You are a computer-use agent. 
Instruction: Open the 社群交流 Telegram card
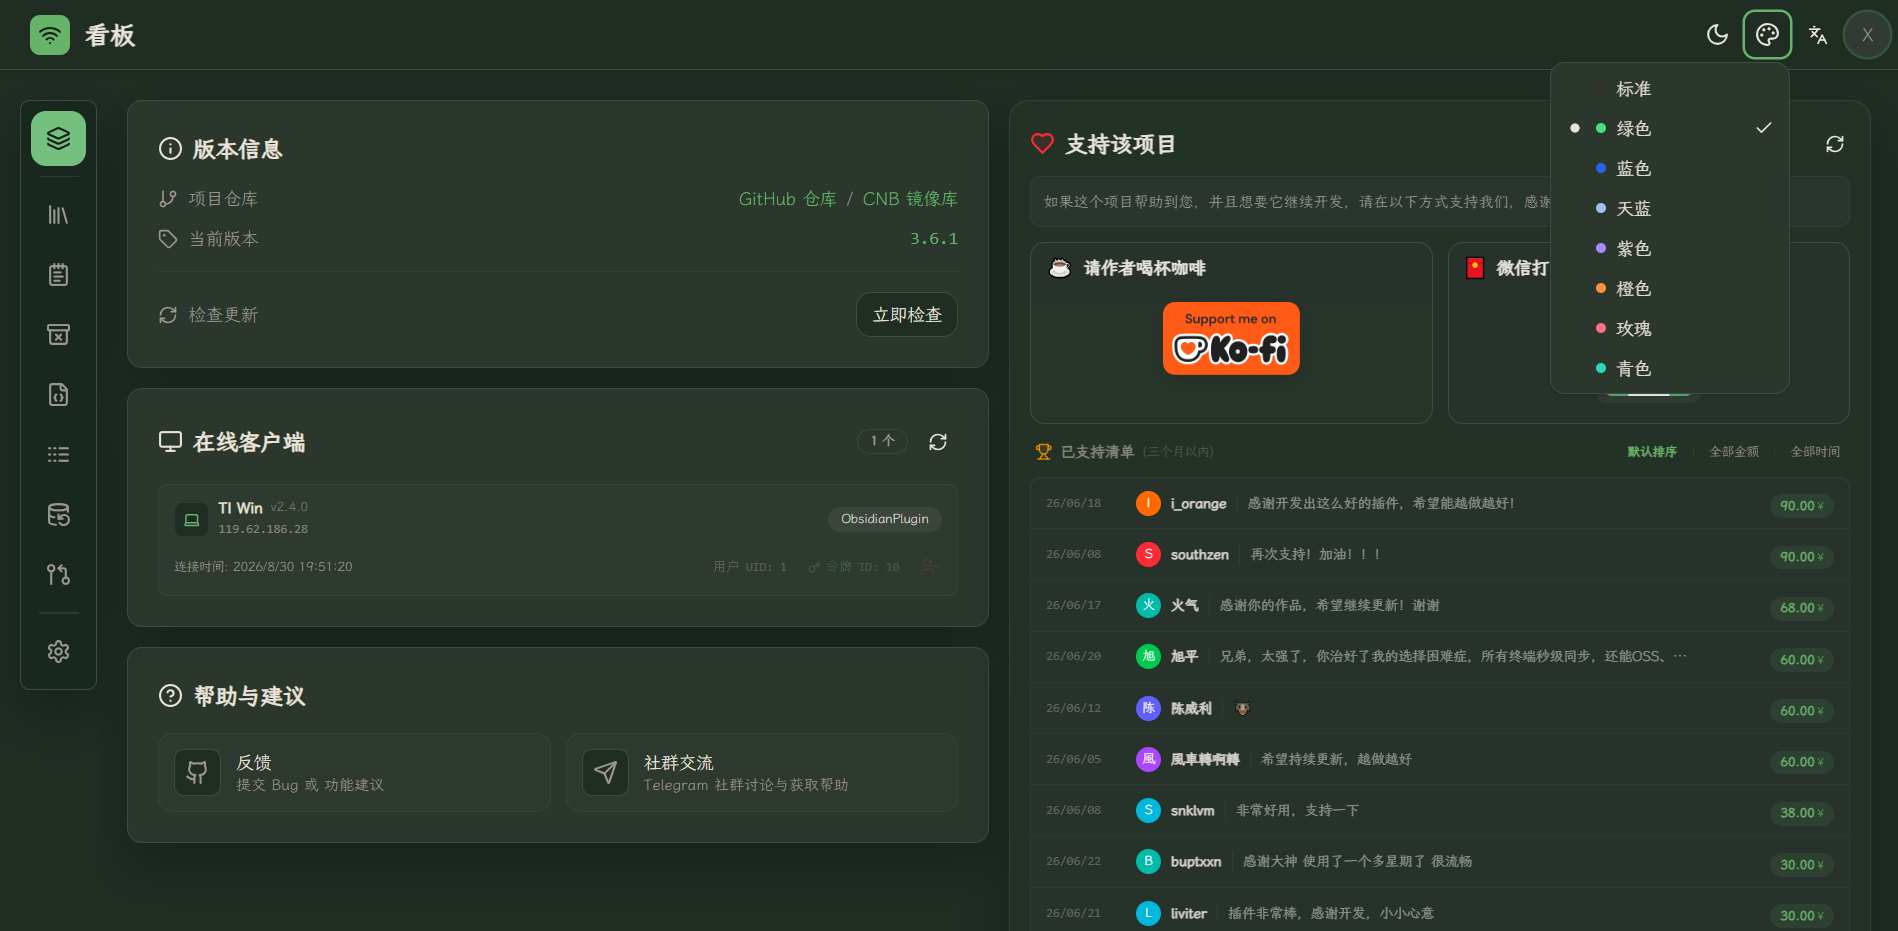762,773
